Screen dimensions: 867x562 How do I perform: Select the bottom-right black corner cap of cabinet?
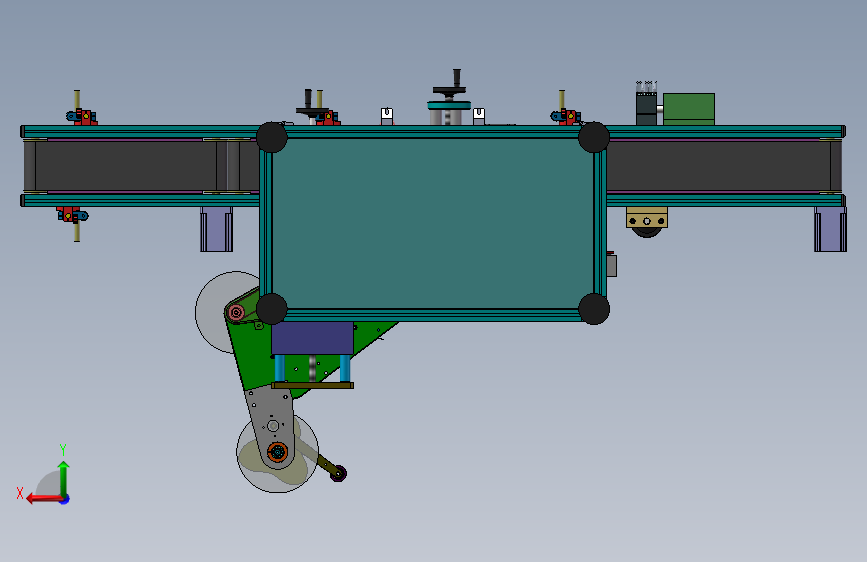click(x=594, y=309)
